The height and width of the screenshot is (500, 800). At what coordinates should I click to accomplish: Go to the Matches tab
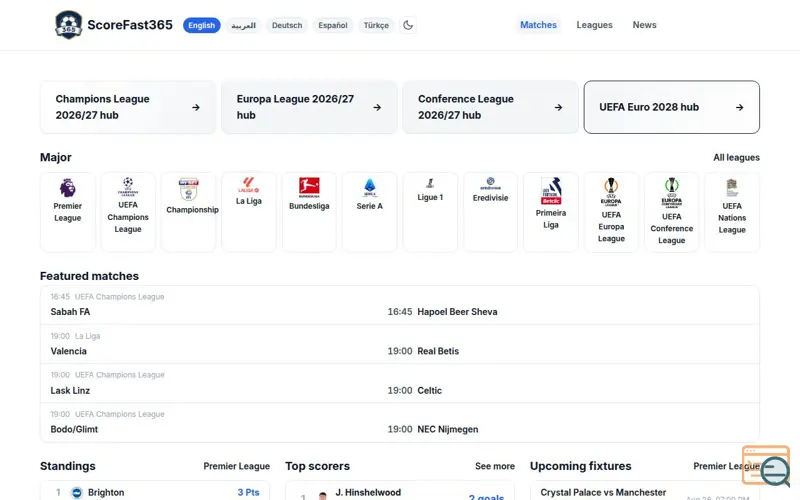click(x=538, y=25)
